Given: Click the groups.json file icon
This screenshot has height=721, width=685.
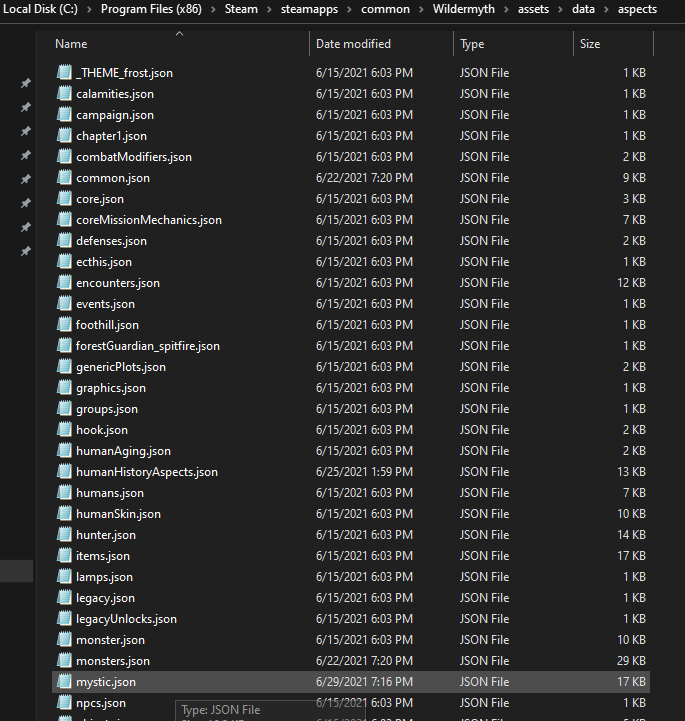Looking at the screenshot, I should [x=64, y=409].
